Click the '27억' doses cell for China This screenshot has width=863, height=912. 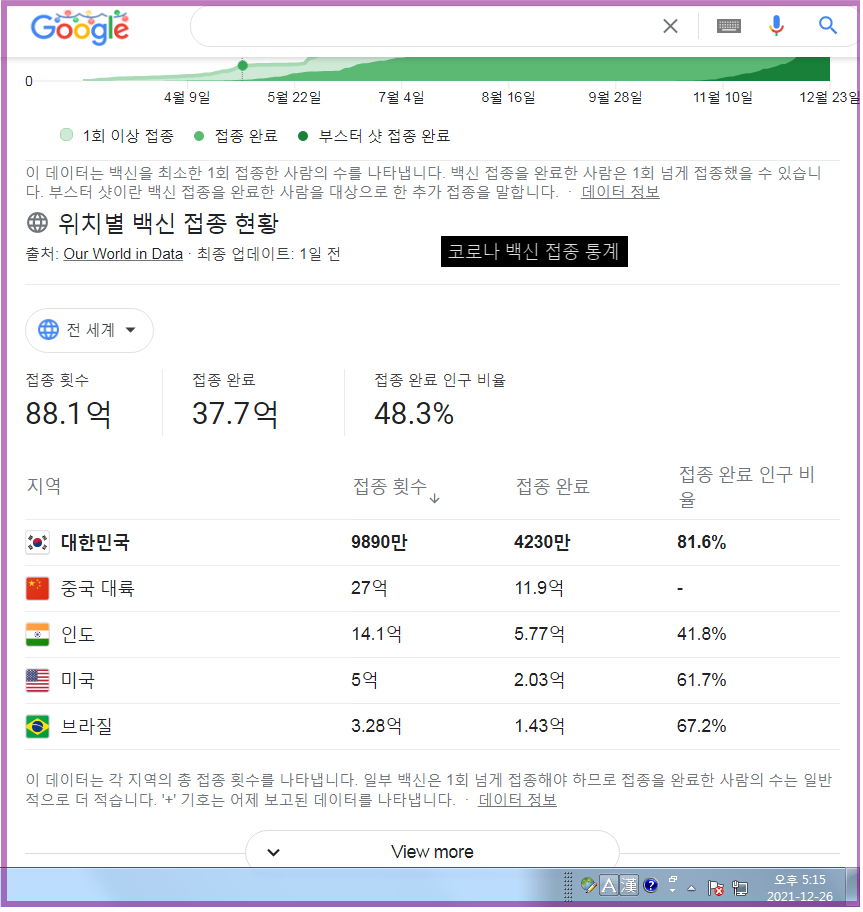pos(370,589)
